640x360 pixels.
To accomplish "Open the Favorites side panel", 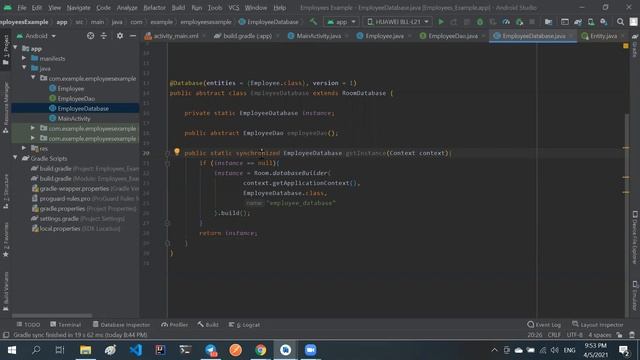I will point(6,240).
